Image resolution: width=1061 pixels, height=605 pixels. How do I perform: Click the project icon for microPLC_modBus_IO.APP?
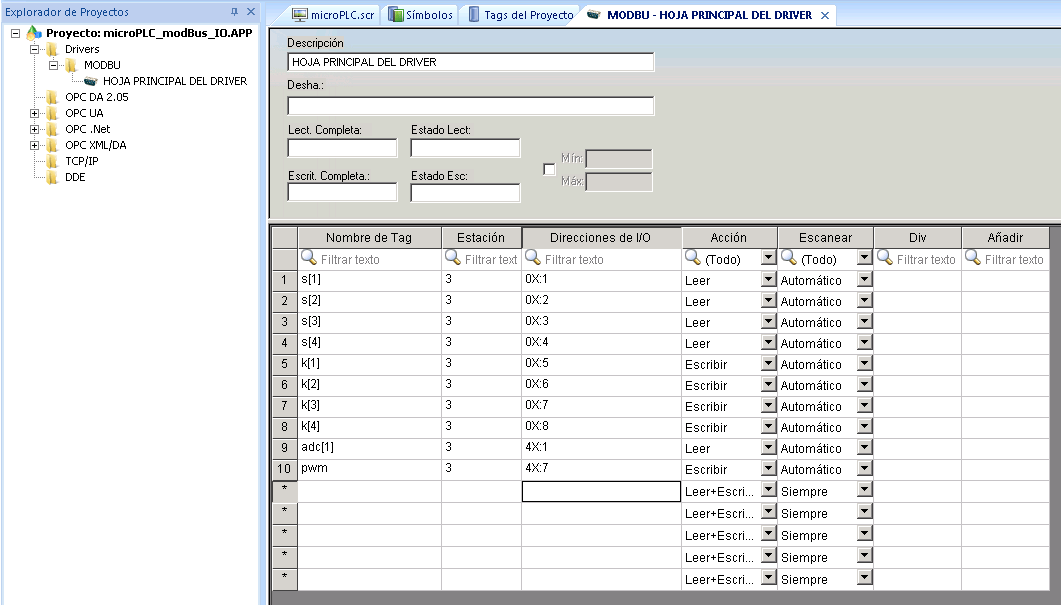click(x=34, y=32)
